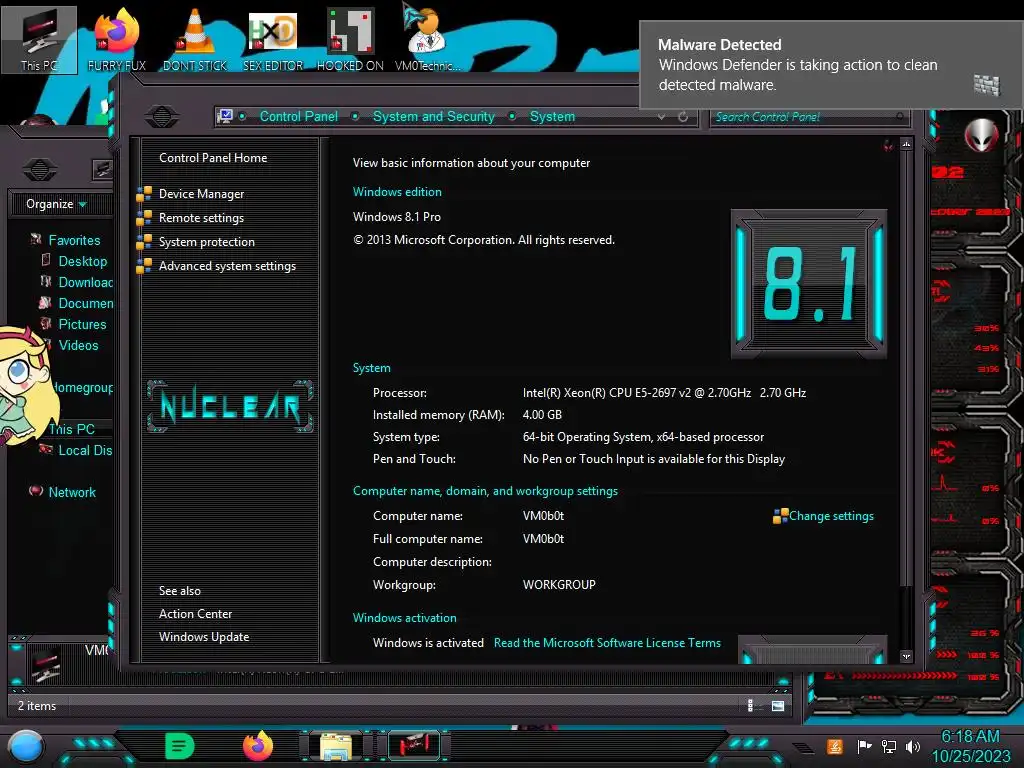This screenshot has width=1024, height=768.
Task: Switch to File Explorer on the taskbar
Action: [x=336, y=746]
